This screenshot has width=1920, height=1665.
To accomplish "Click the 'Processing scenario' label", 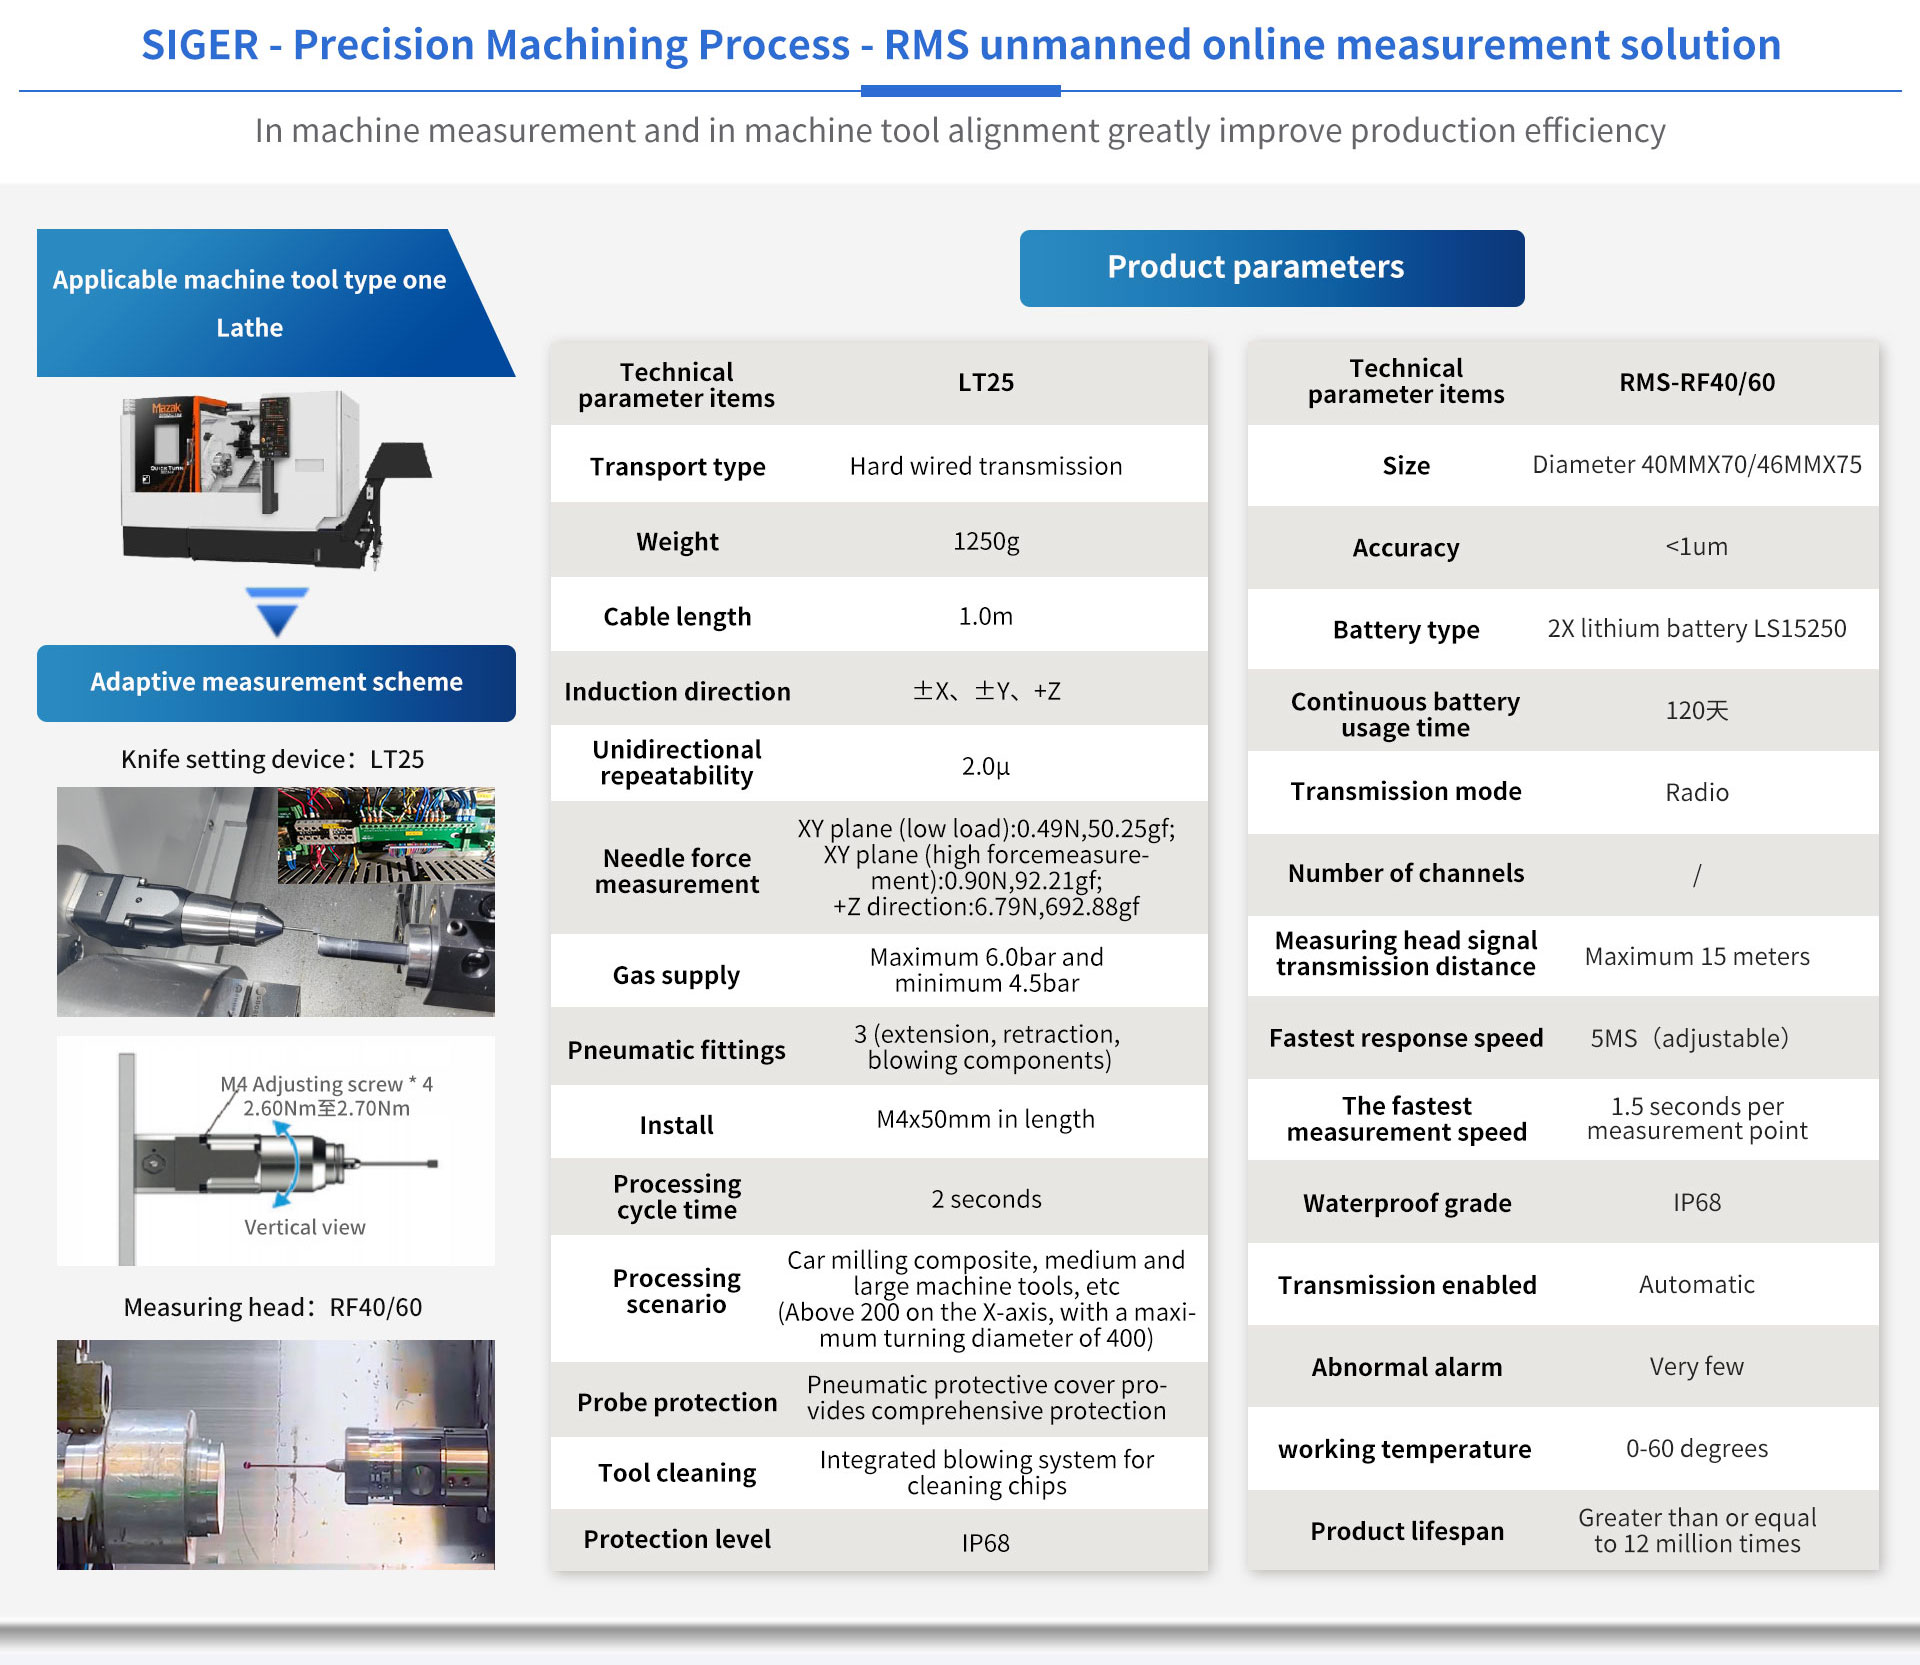I will (x=677, y=1291).
